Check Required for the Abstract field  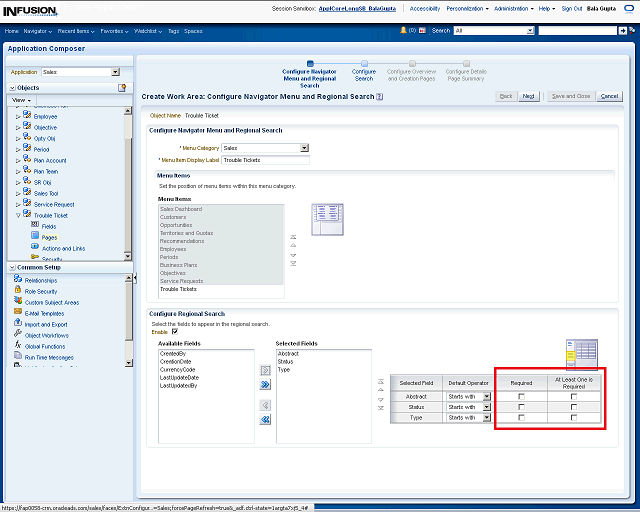coord(521,397)
